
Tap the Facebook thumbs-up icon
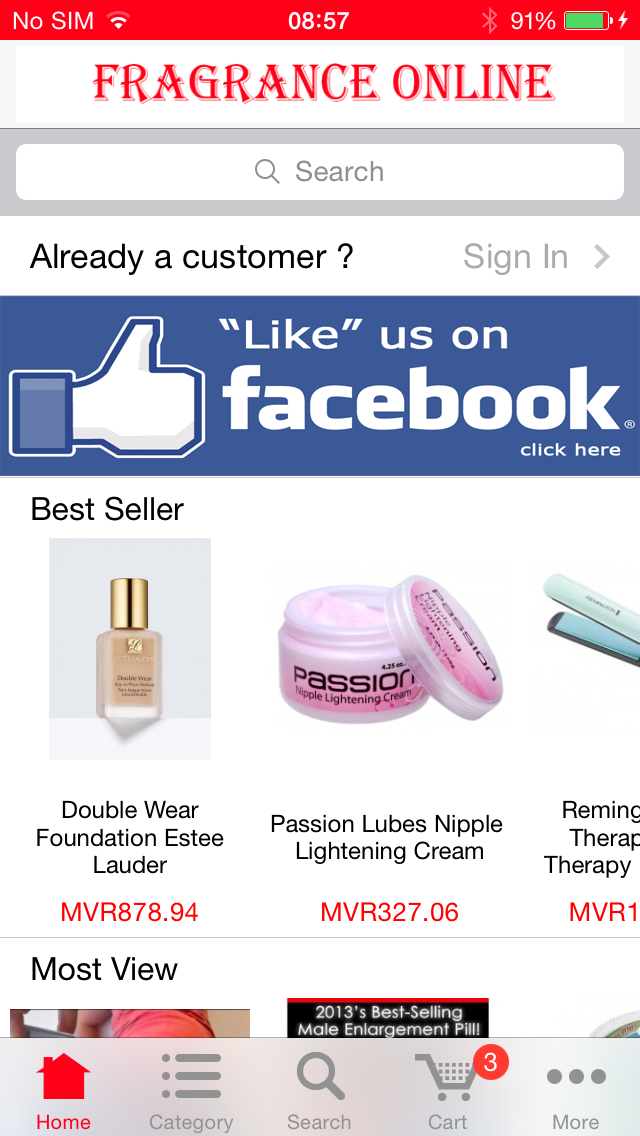(x=107, y=388)
